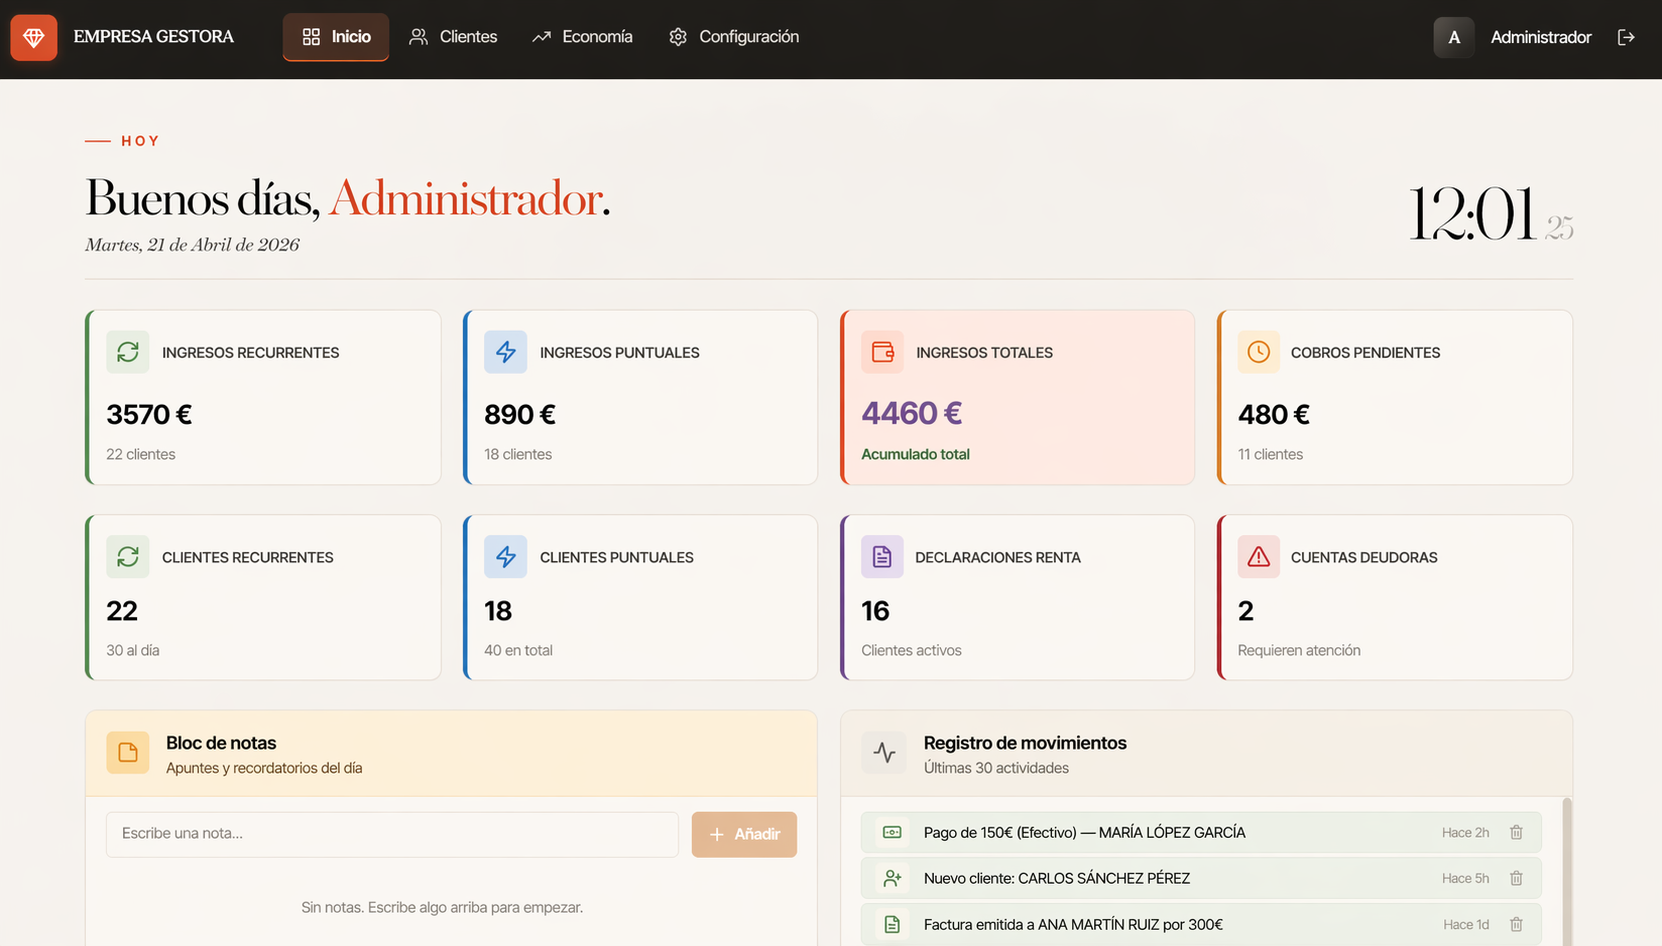
Task: Click the Hace 5h timestamp
Action: pyautogui.click(x=1465, y=878)
